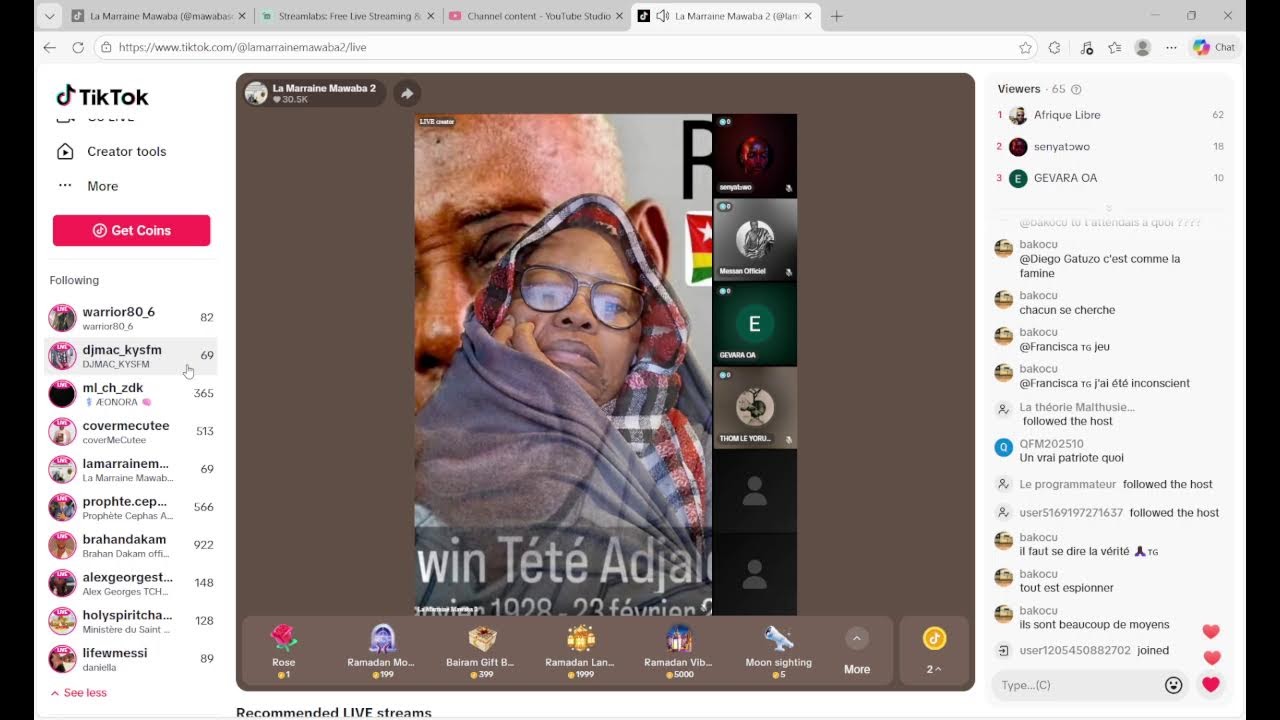
Task: Open djmac_kysfm live stream
Action: (131, 356)
